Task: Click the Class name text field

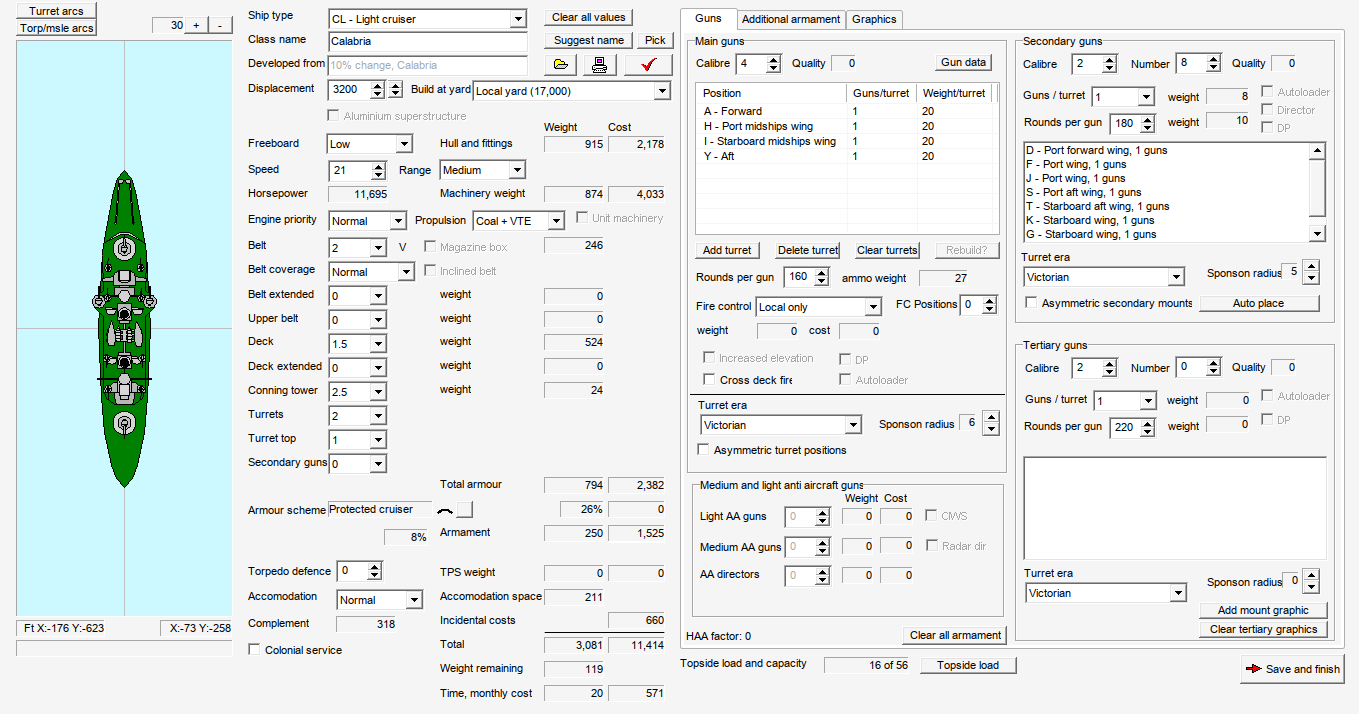Action: click(x=427, y=41)
